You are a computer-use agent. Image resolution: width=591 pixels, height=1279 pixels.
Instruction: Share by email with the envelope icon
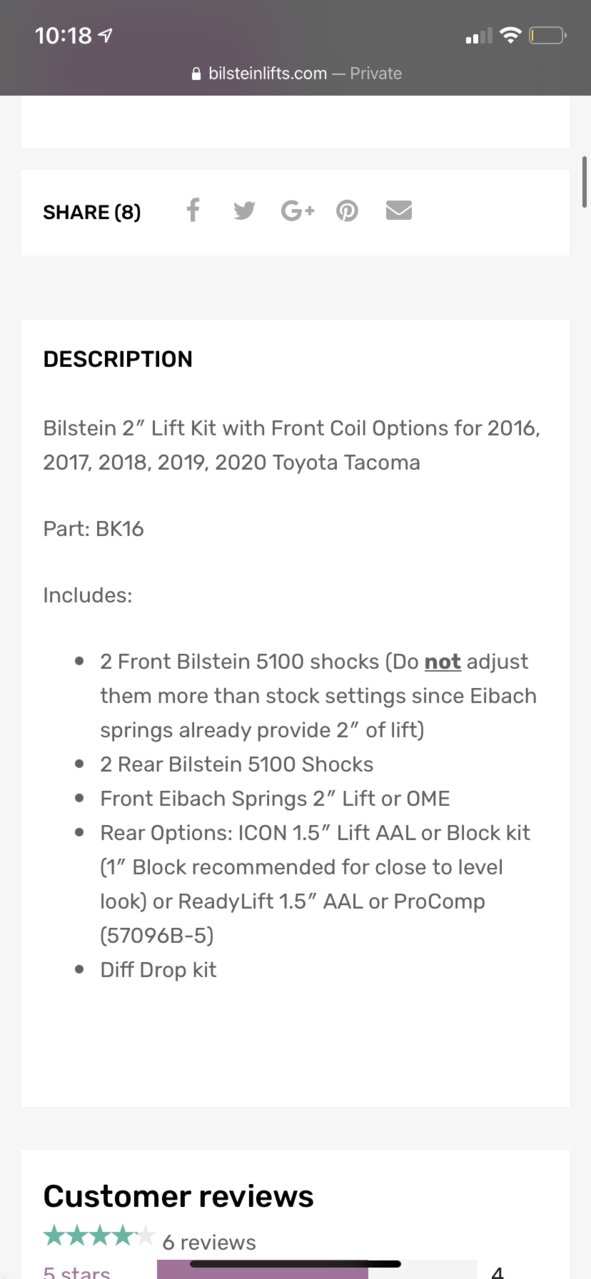coord(399,210)
